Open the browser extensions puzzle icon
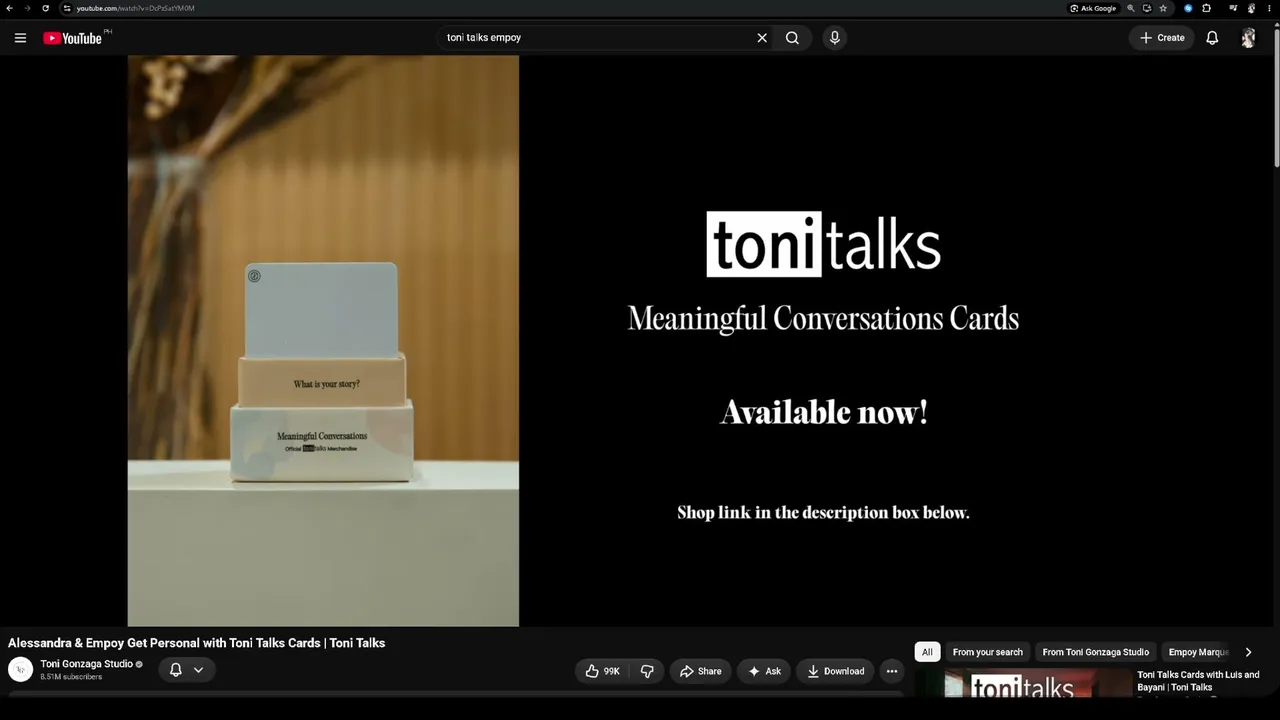1280x720 pixels. click(x=1207, y=8)
